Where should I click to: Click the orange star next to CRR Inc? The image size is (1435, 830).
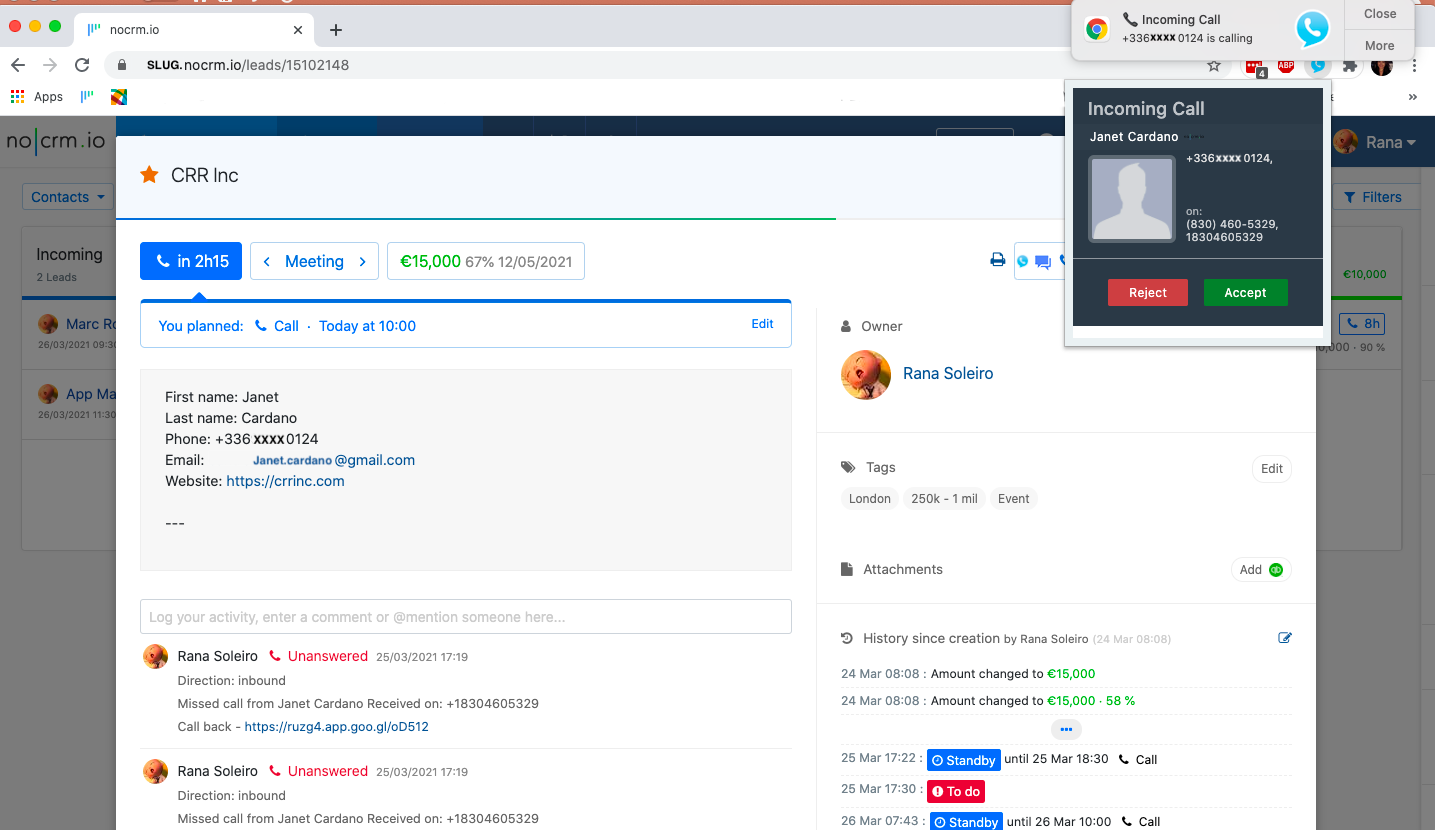[149, 174]
